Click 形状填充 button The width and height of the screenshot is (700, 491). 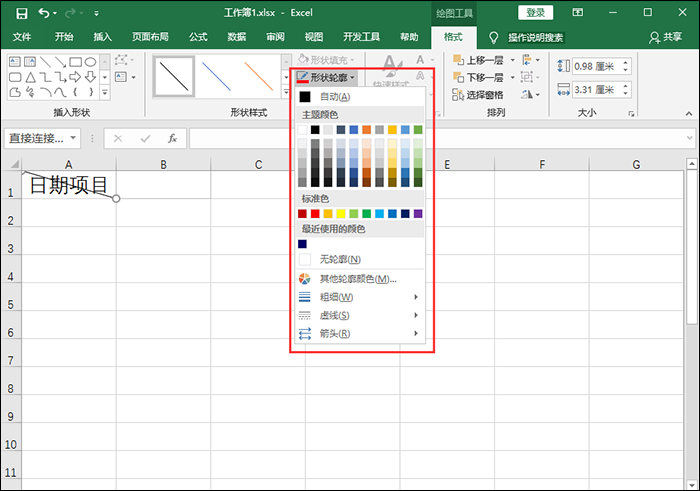coord(326,60)
